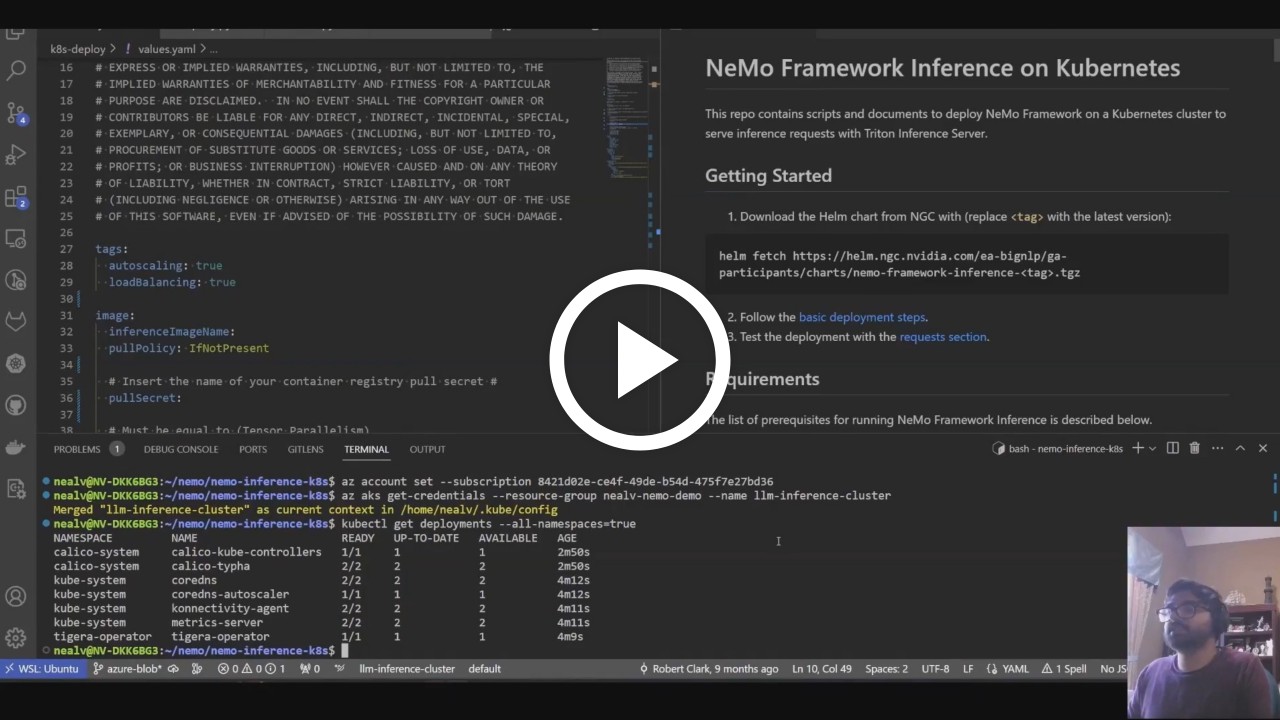The height and width of the screenshot is (720, 1280).
Task: Open the requests section link
Action: 943,337
